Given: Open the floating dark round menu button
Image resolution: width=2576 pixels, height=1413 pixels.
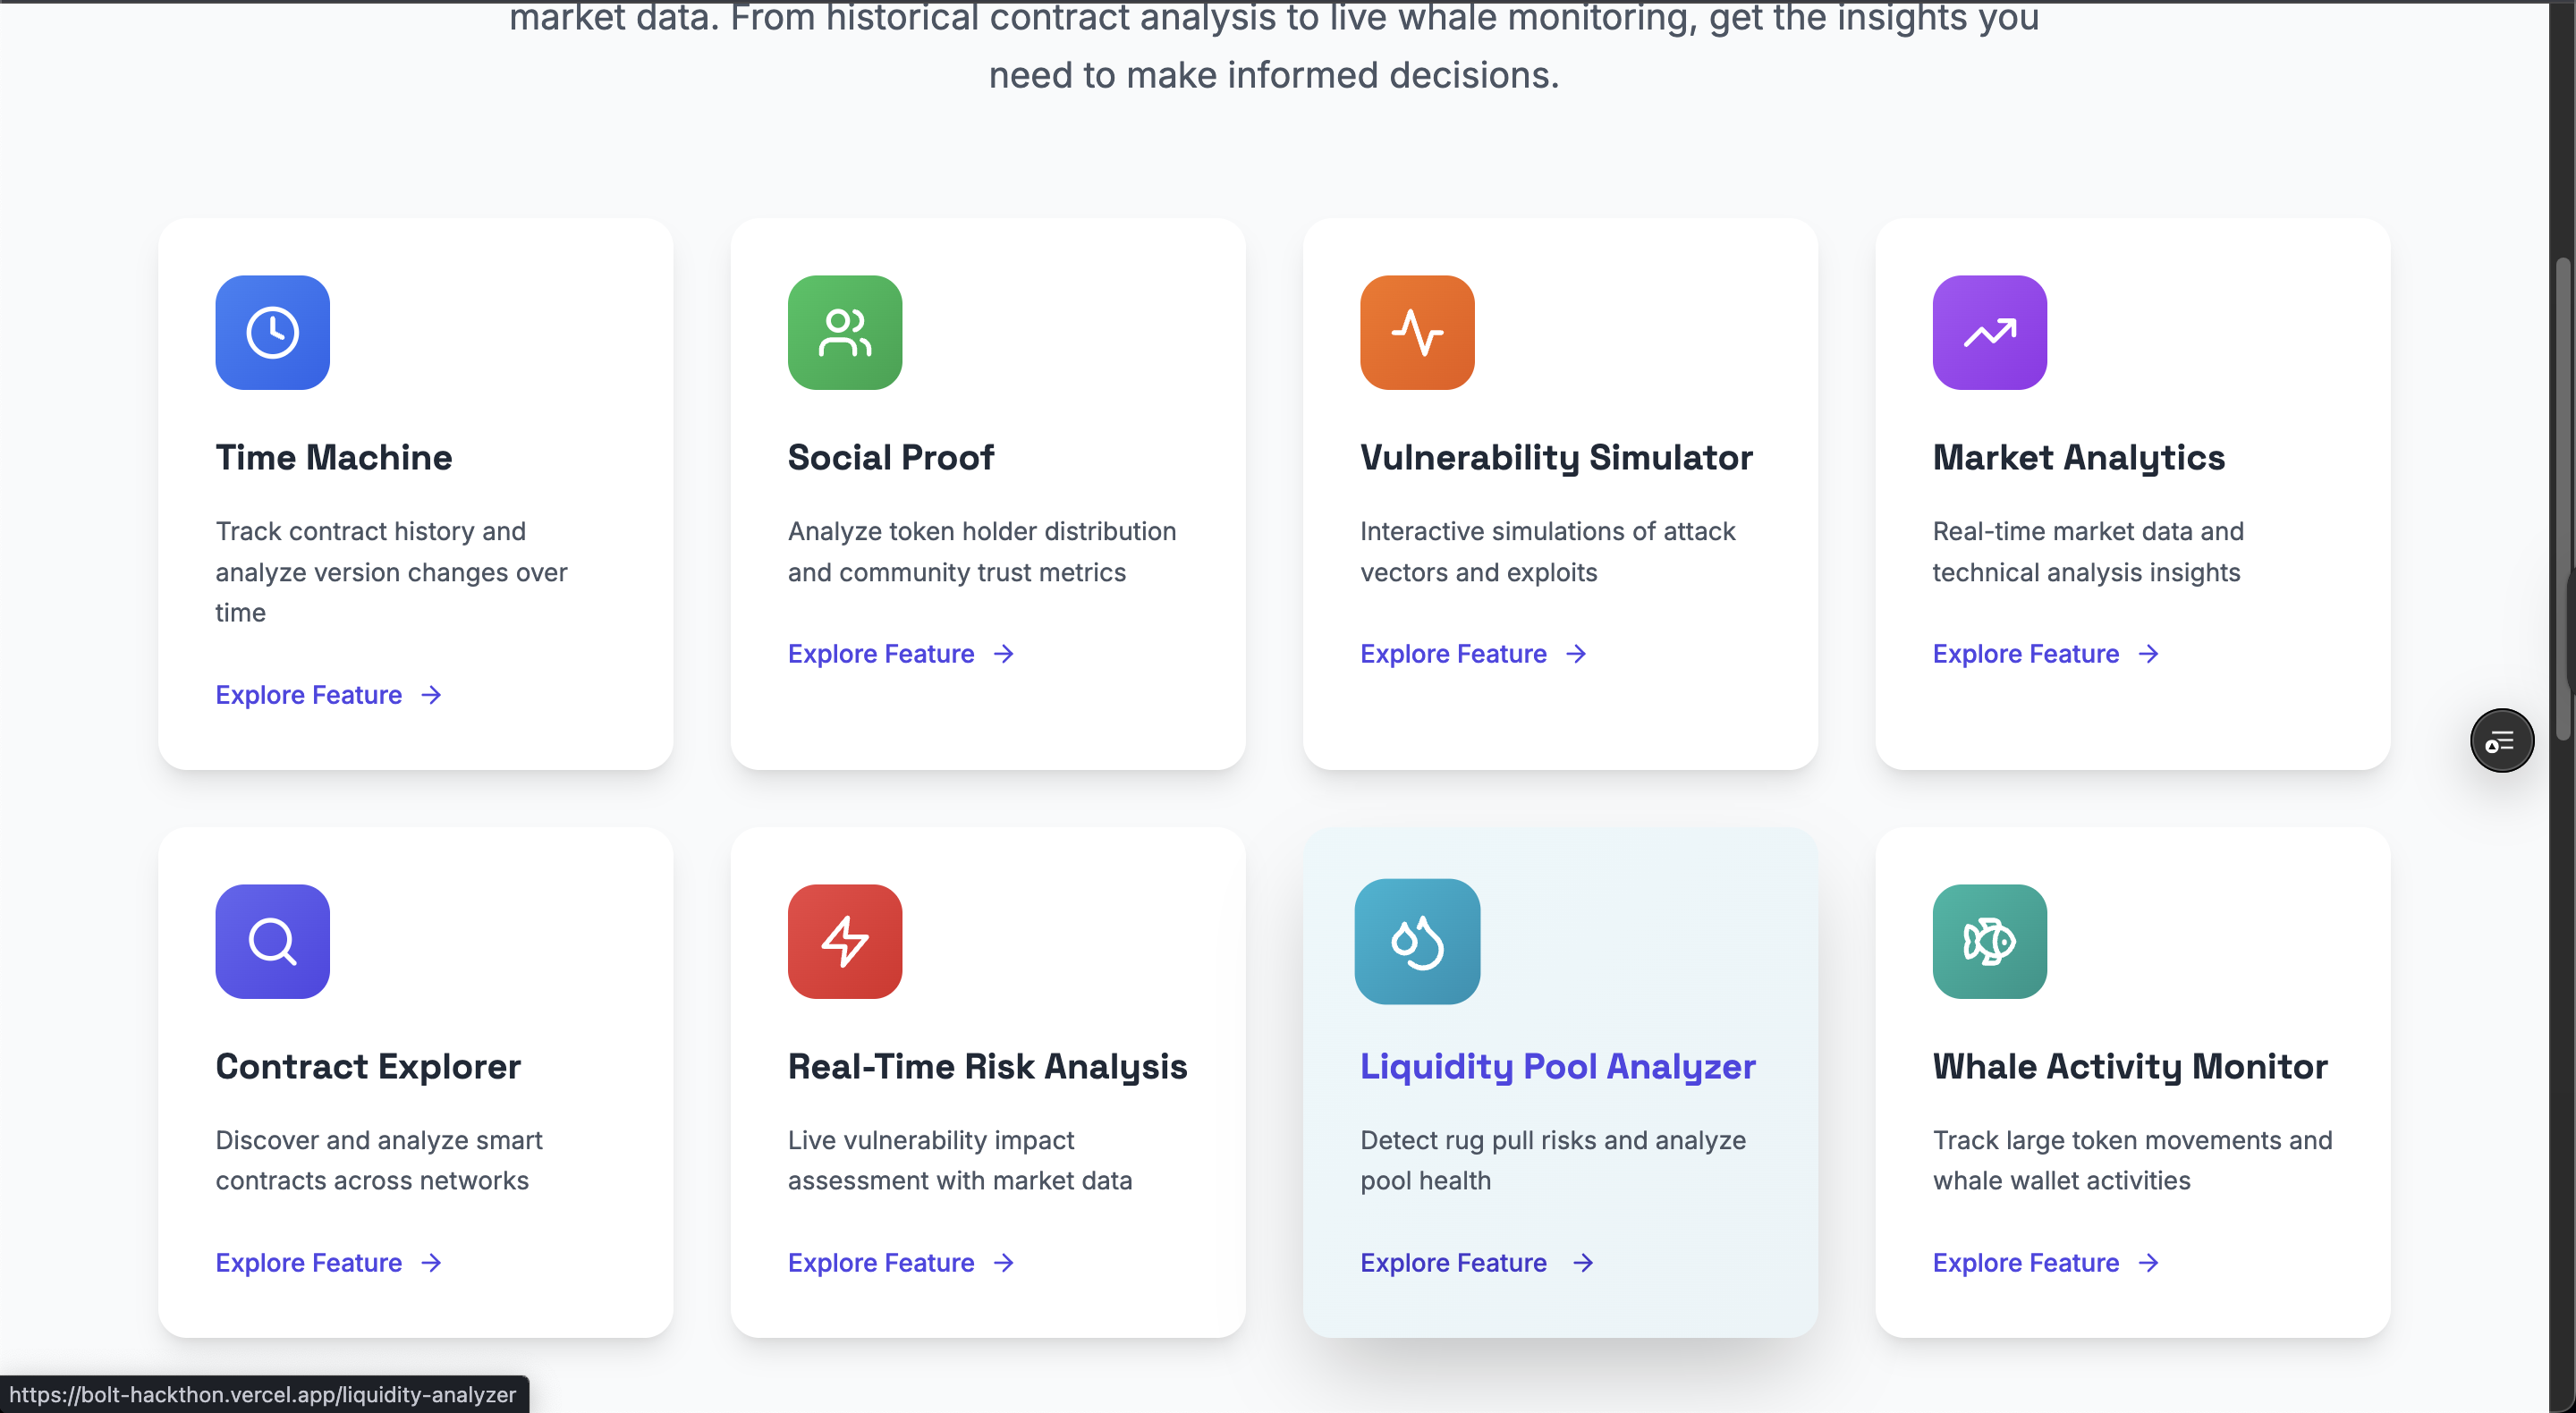Looking at the screenshot, I should [x=2500, y=741].
